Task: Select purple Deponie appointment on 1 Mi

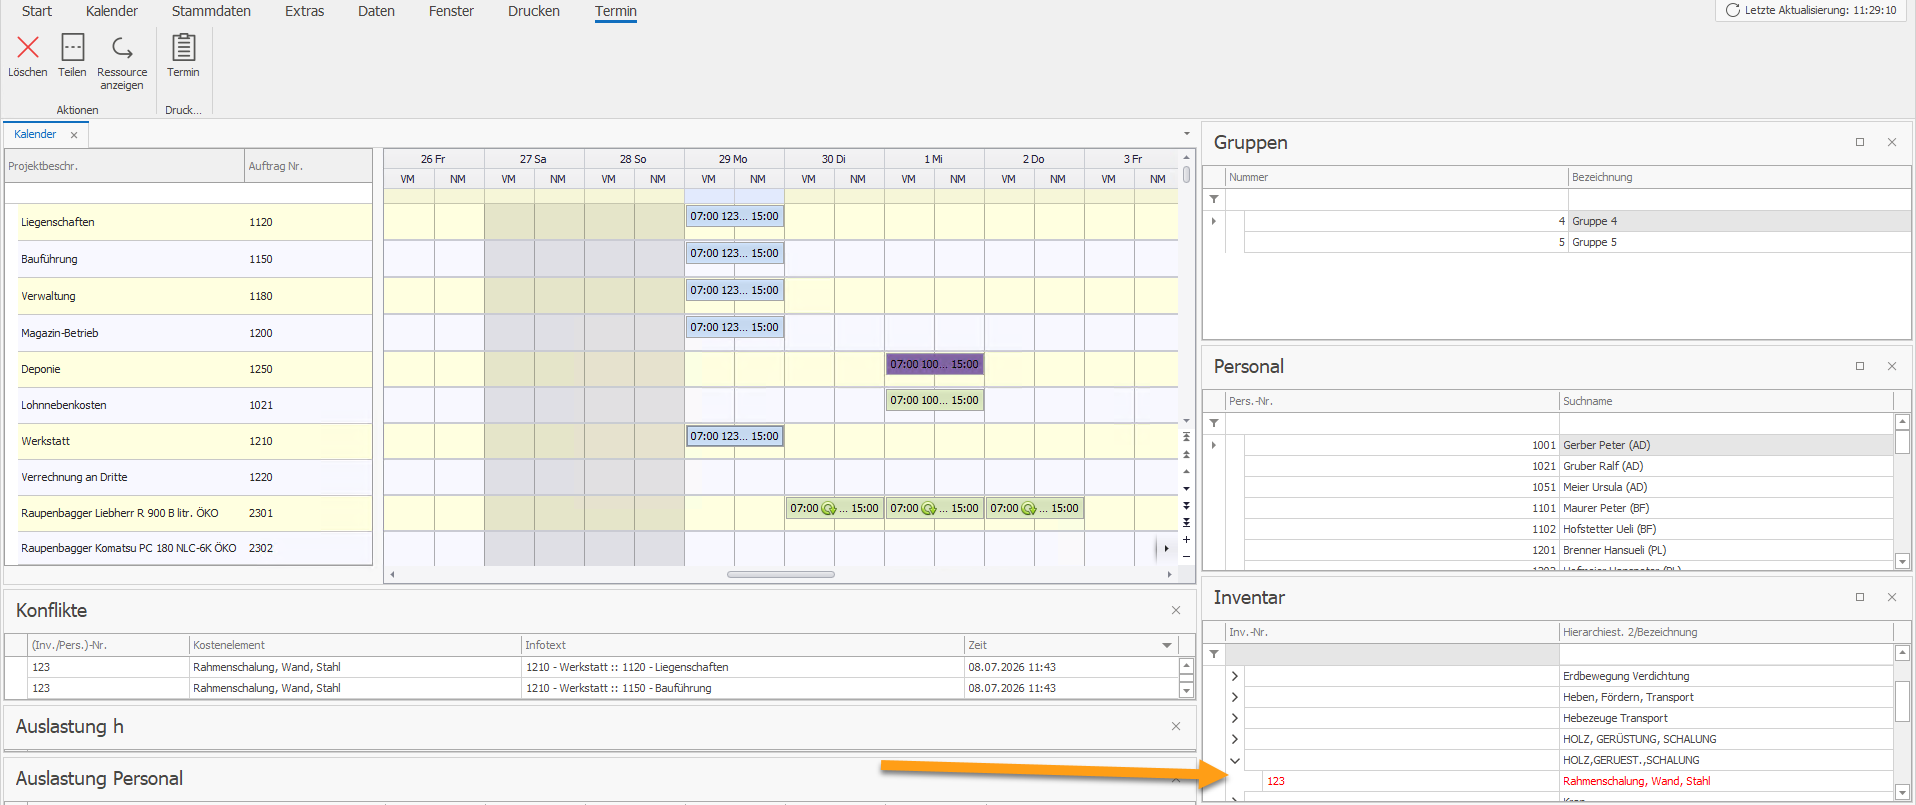Action: tap(934, 364)
